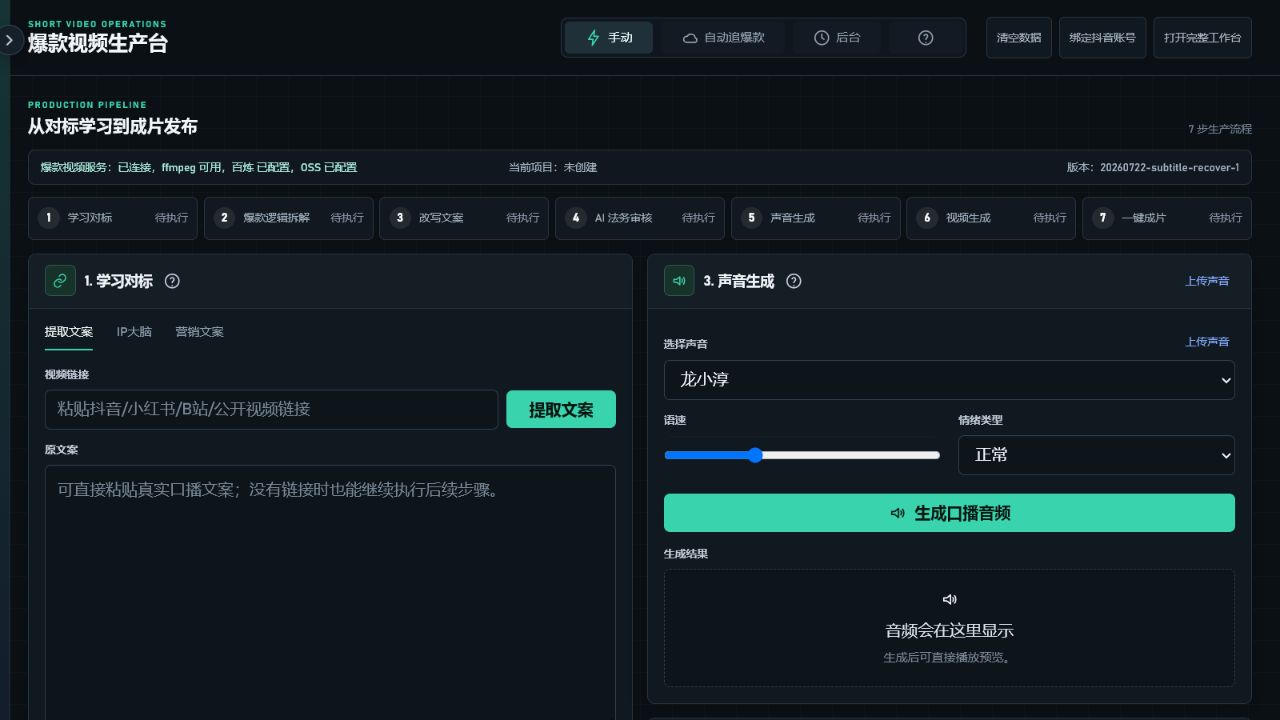The width and height of the screenshot is (1280, 720).
Task: Switch to 自动追爆款 mode tab
Action: pyautogui.click(x=723, y=38)
